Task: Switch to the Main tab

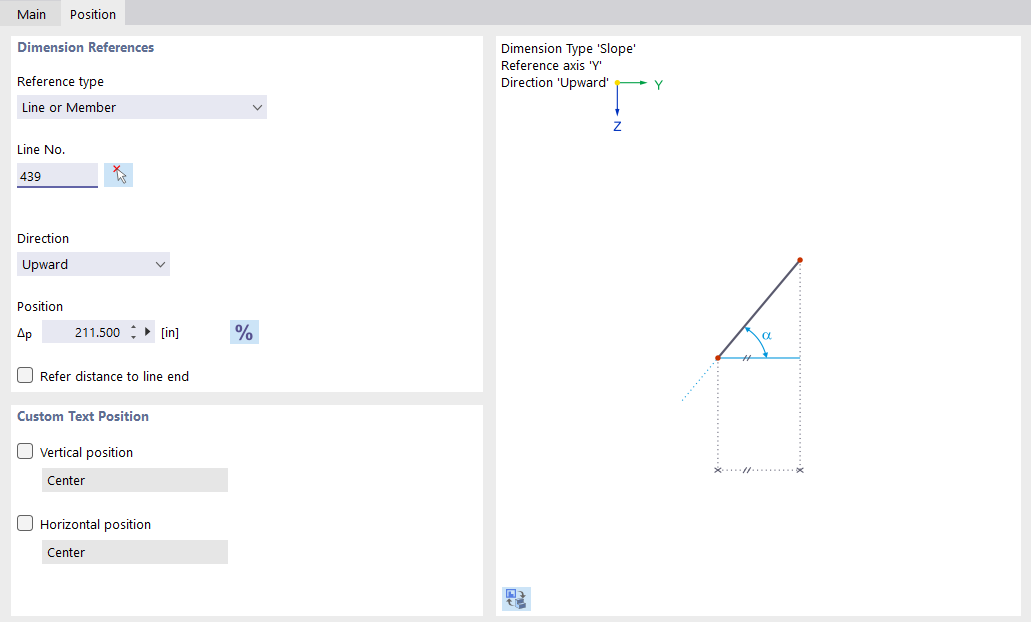Action: [x=31, y=14]
